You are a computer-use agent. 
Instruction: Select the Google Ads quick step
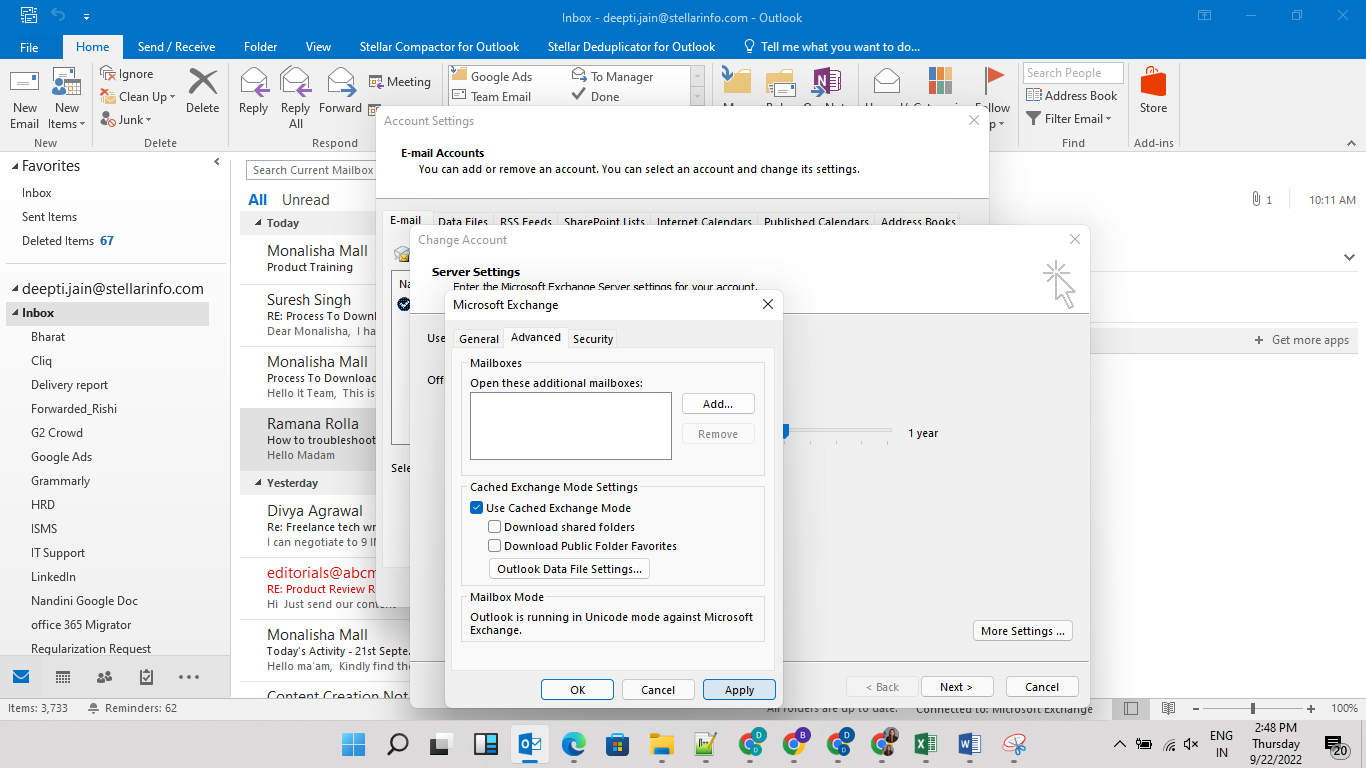492,76
